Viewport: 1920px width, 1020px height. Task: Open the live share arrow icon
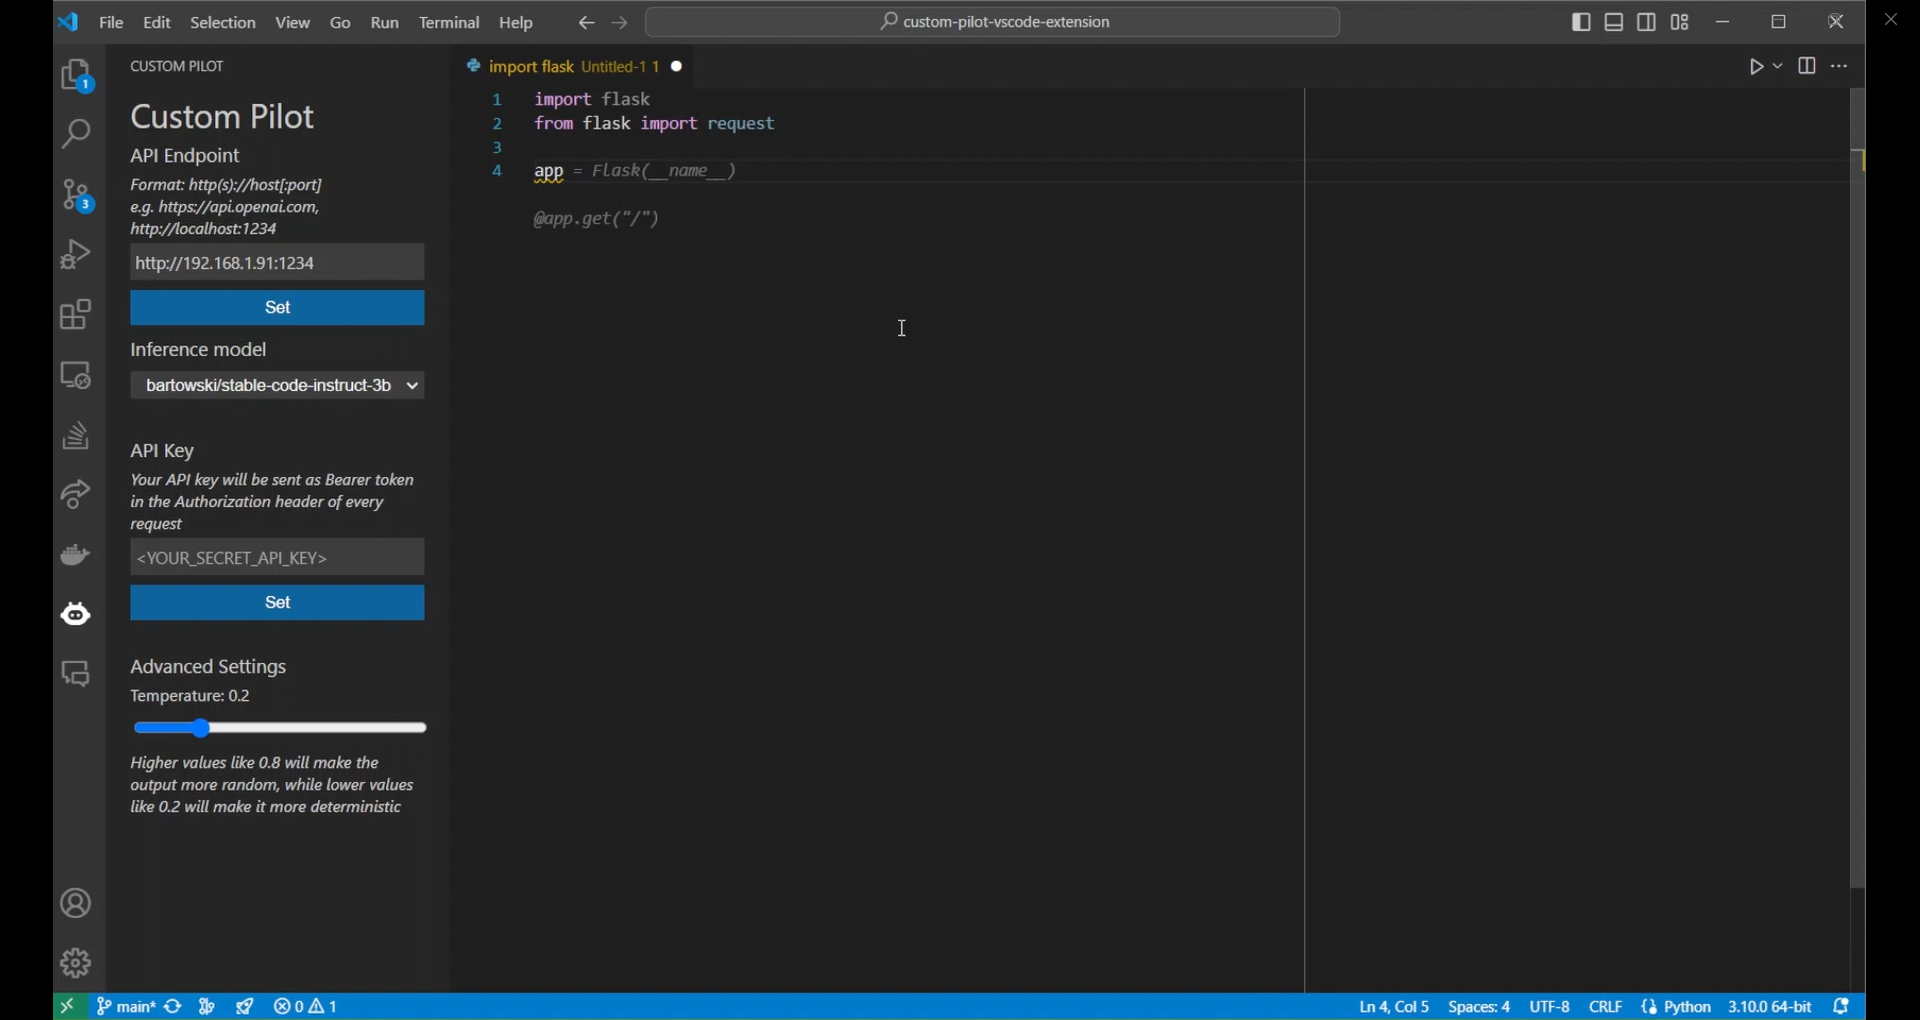77,495
